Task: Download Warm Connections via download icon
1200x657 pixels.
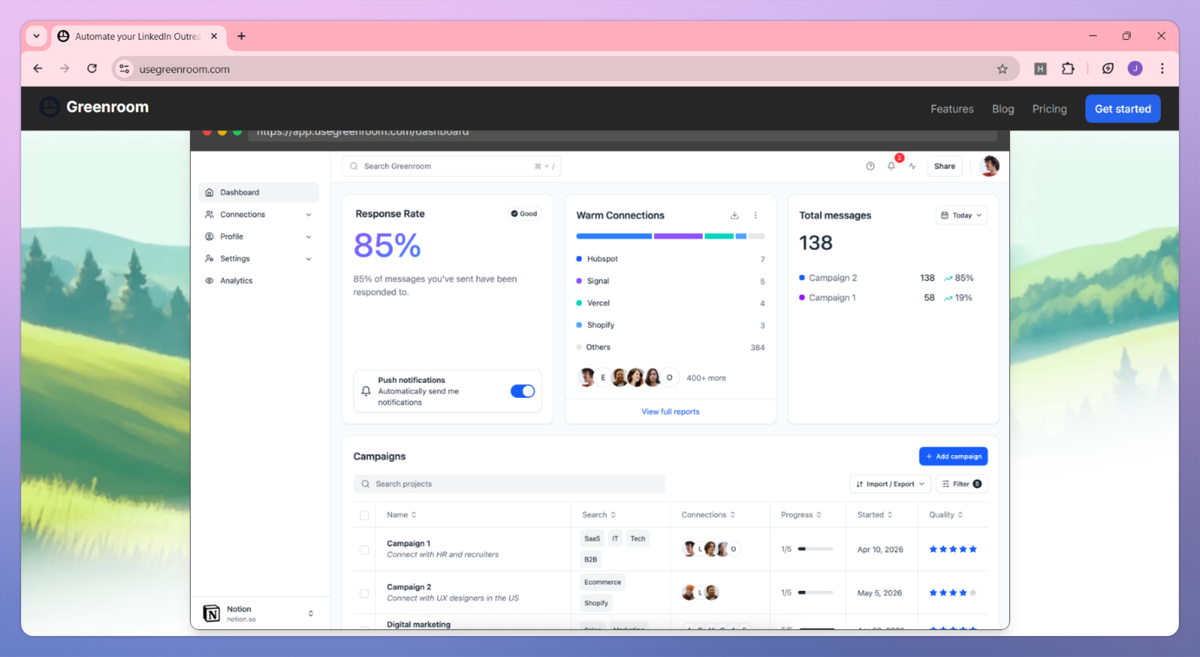Action: click(x=734, y=215)
